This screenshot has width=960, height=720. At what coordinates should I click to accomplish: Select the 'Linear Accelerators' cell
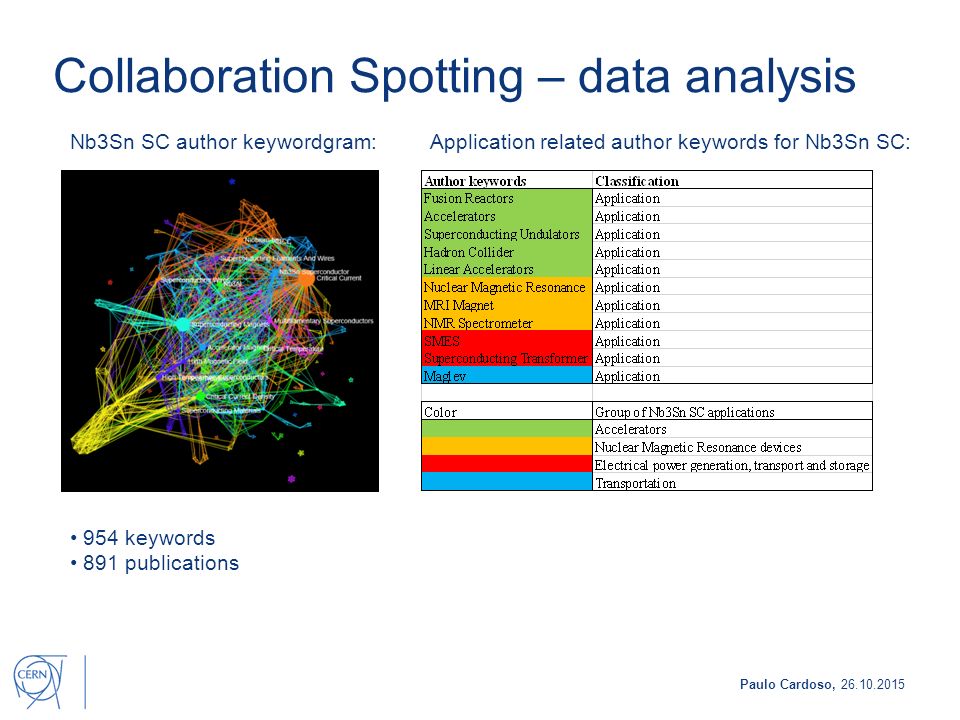[x=507, y=269]
